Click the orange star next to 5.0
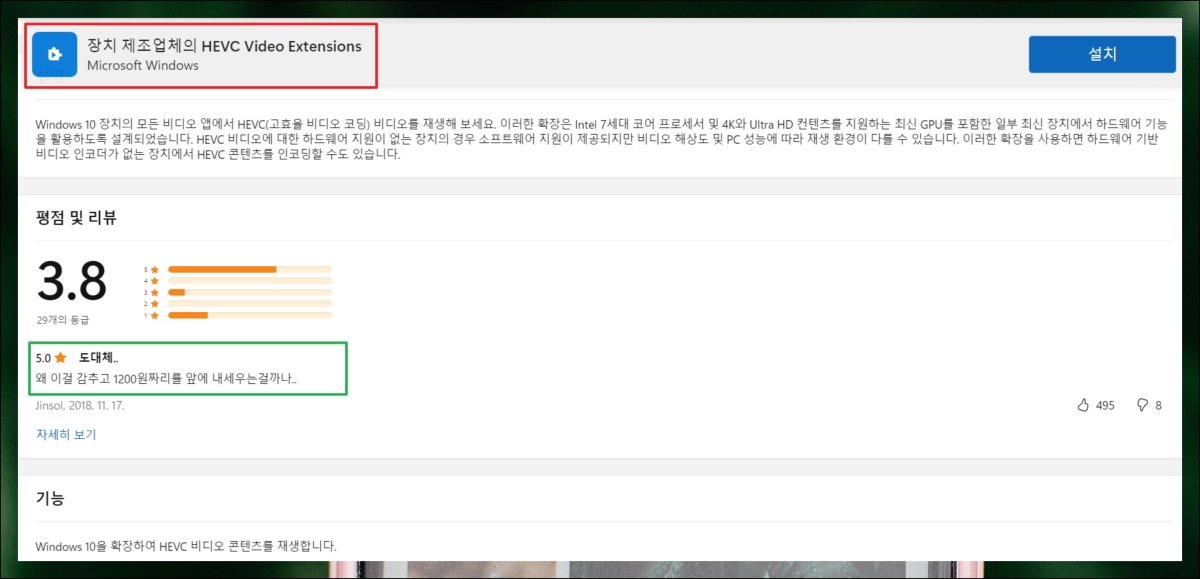 [61, 357]
